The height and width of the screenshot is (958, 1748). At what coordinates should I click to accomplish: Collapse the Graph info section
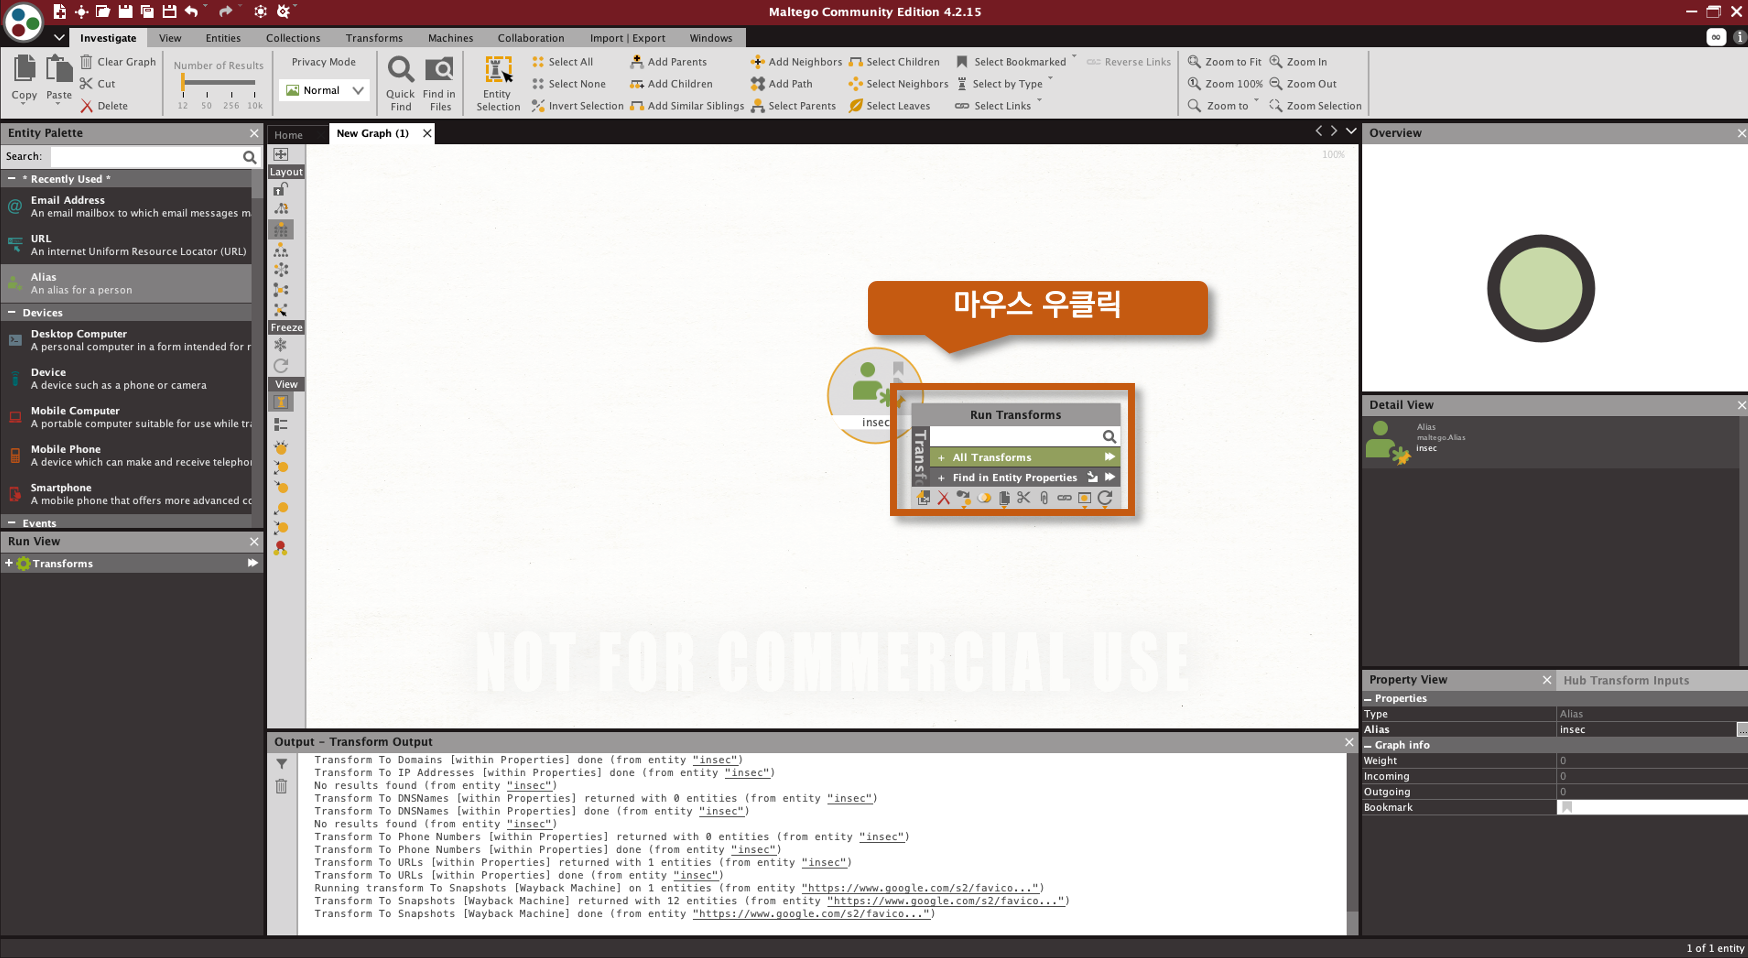pyautogui.click(x=1368, y=745)
